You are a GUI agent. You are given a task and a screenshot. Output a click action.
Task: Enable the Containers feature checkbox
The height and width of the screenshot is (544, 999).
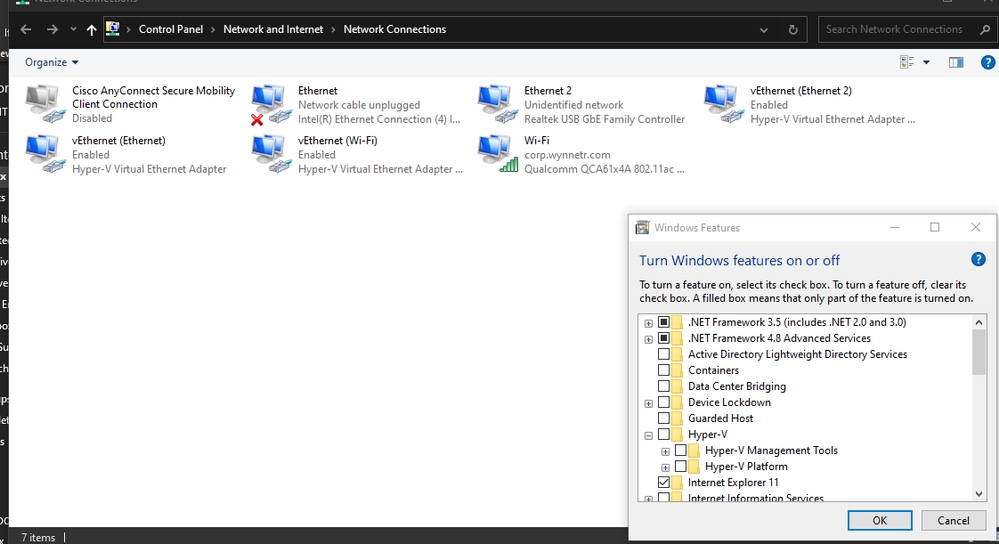pos(663,370)
